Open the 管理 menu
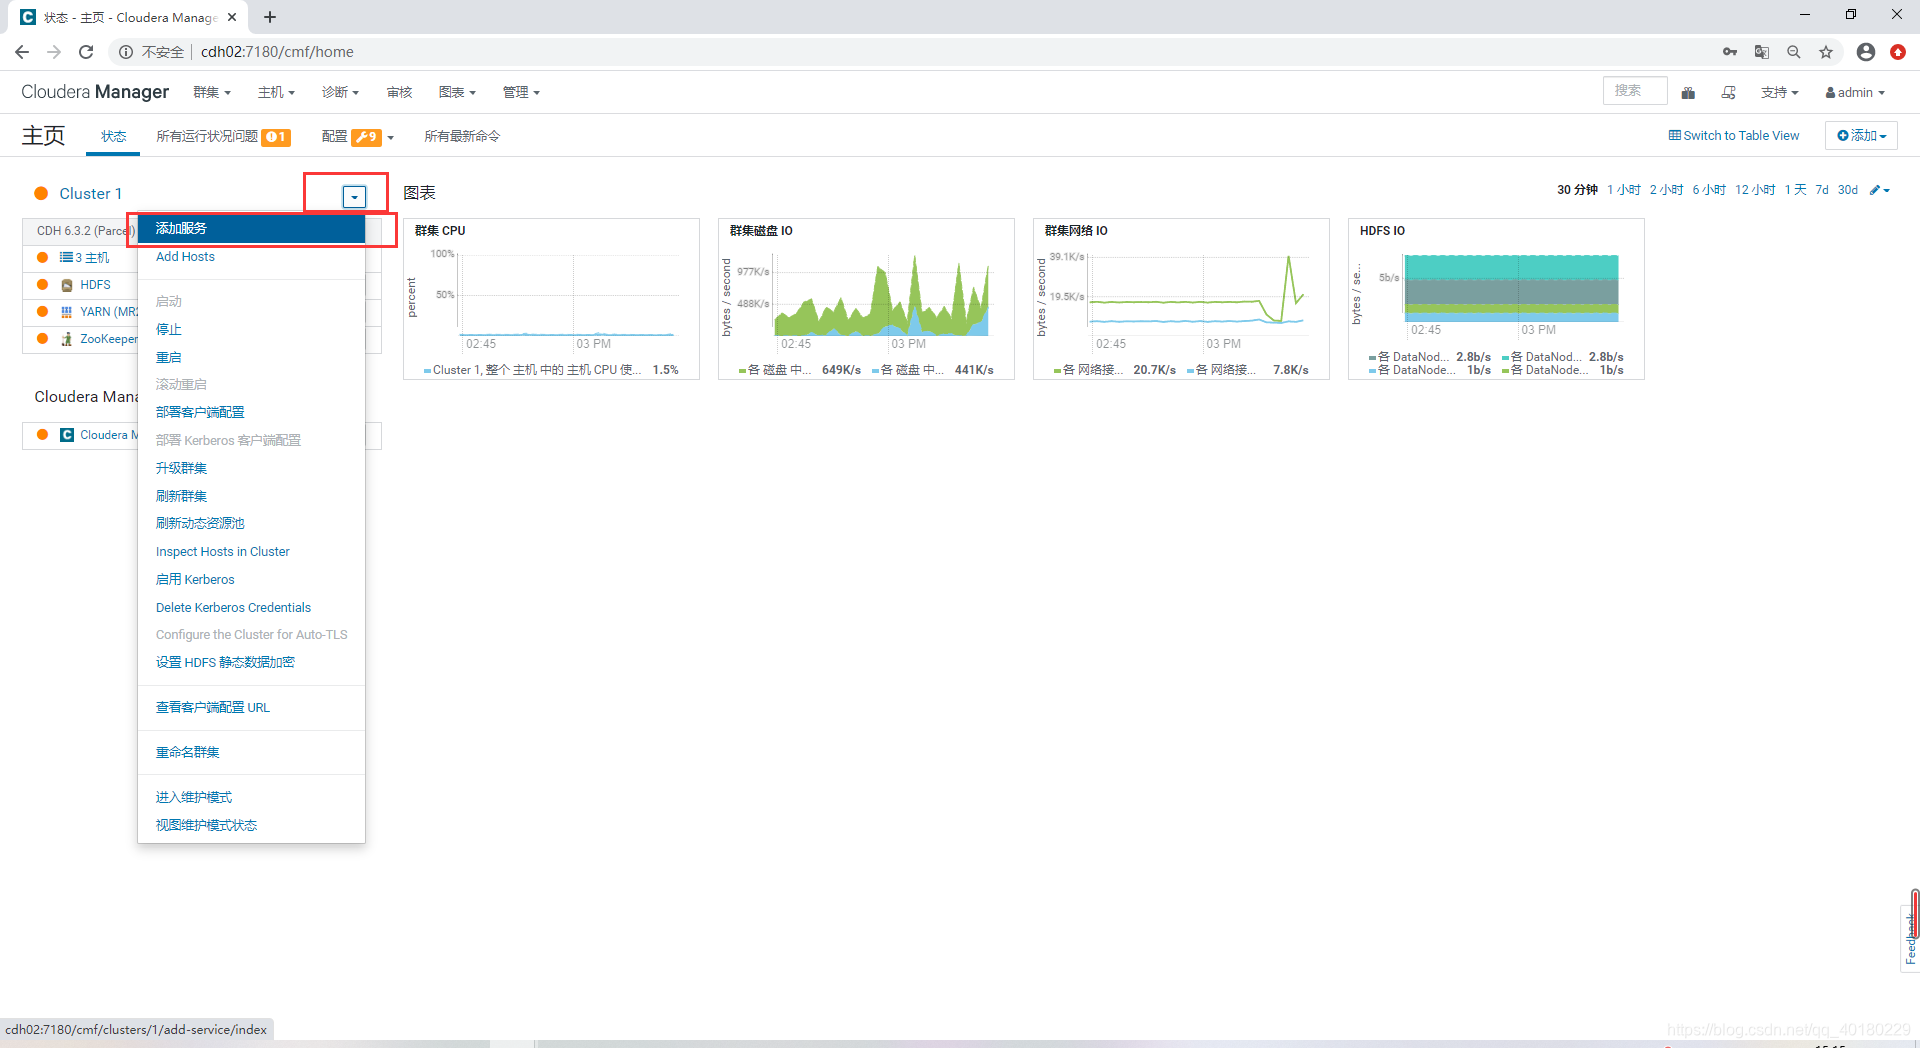This screenshot has height=1048, width=1920. point(521,92)
